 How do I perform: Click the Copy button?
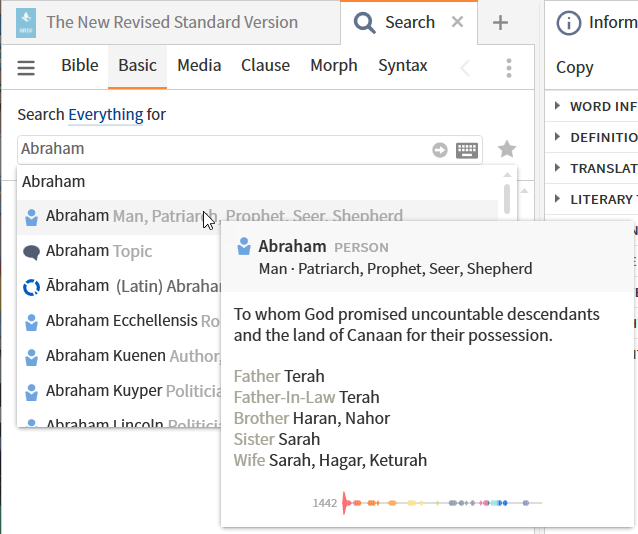pyautogui.click(x=575, y=68)
